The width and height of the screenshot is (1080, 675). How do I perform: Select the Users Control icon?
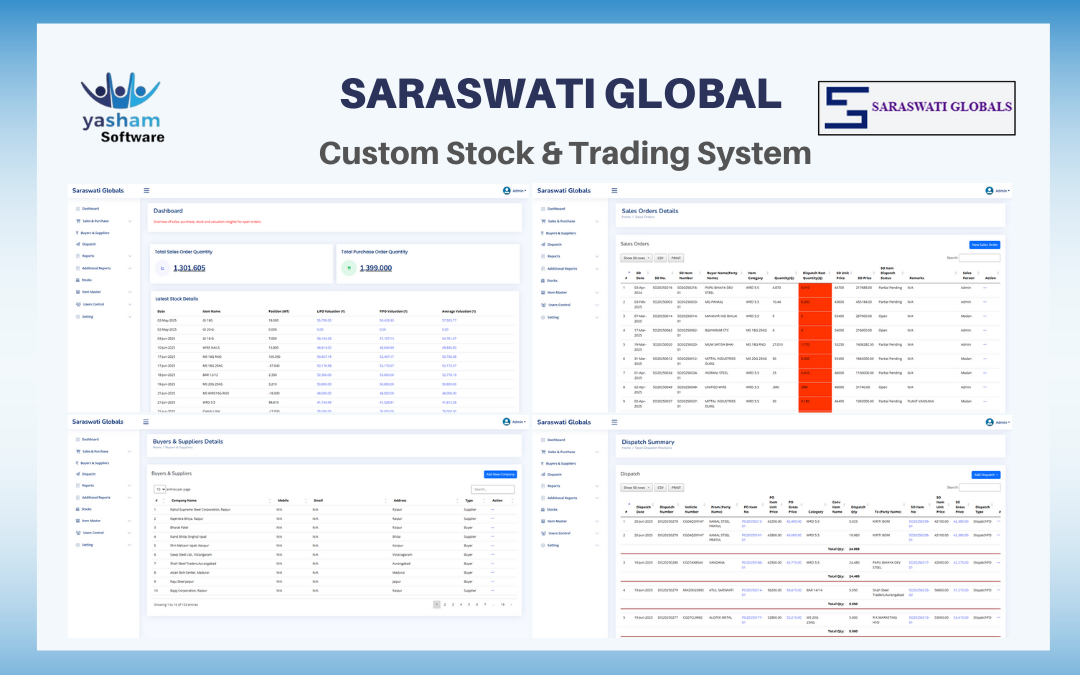[78, 304]
